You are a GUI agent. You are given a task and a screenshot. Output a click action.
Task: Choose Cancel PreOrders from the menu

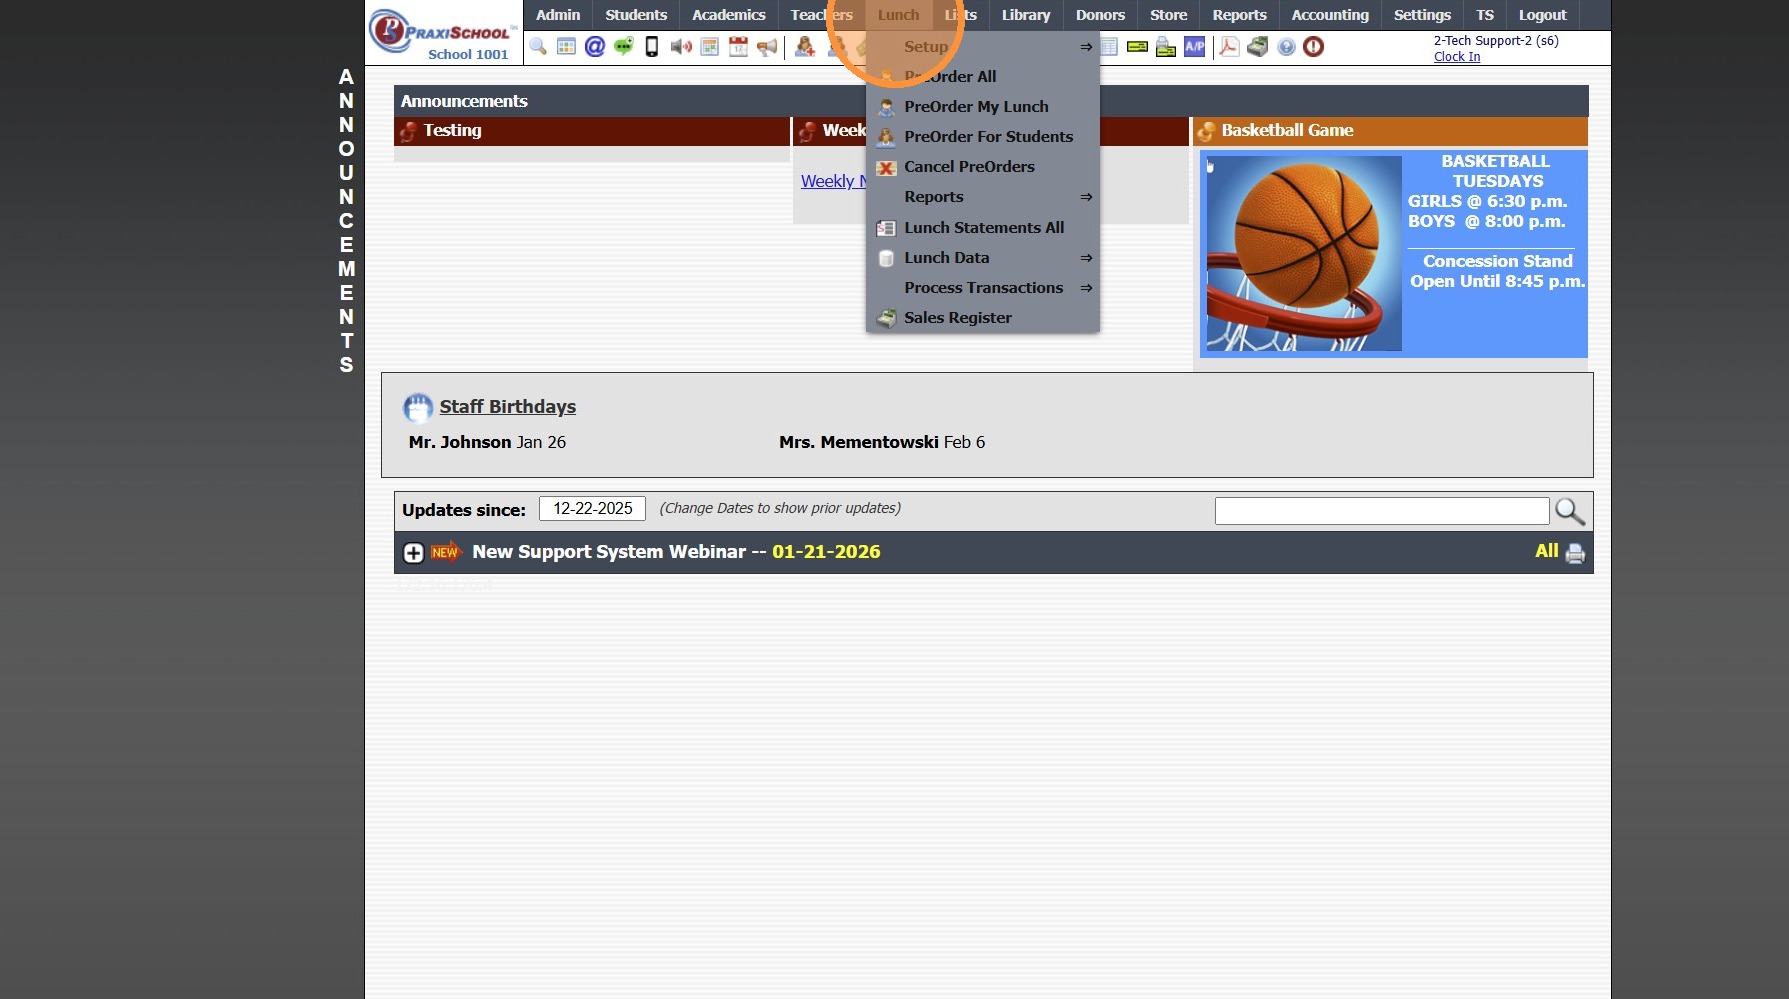(x=983, y=166)
